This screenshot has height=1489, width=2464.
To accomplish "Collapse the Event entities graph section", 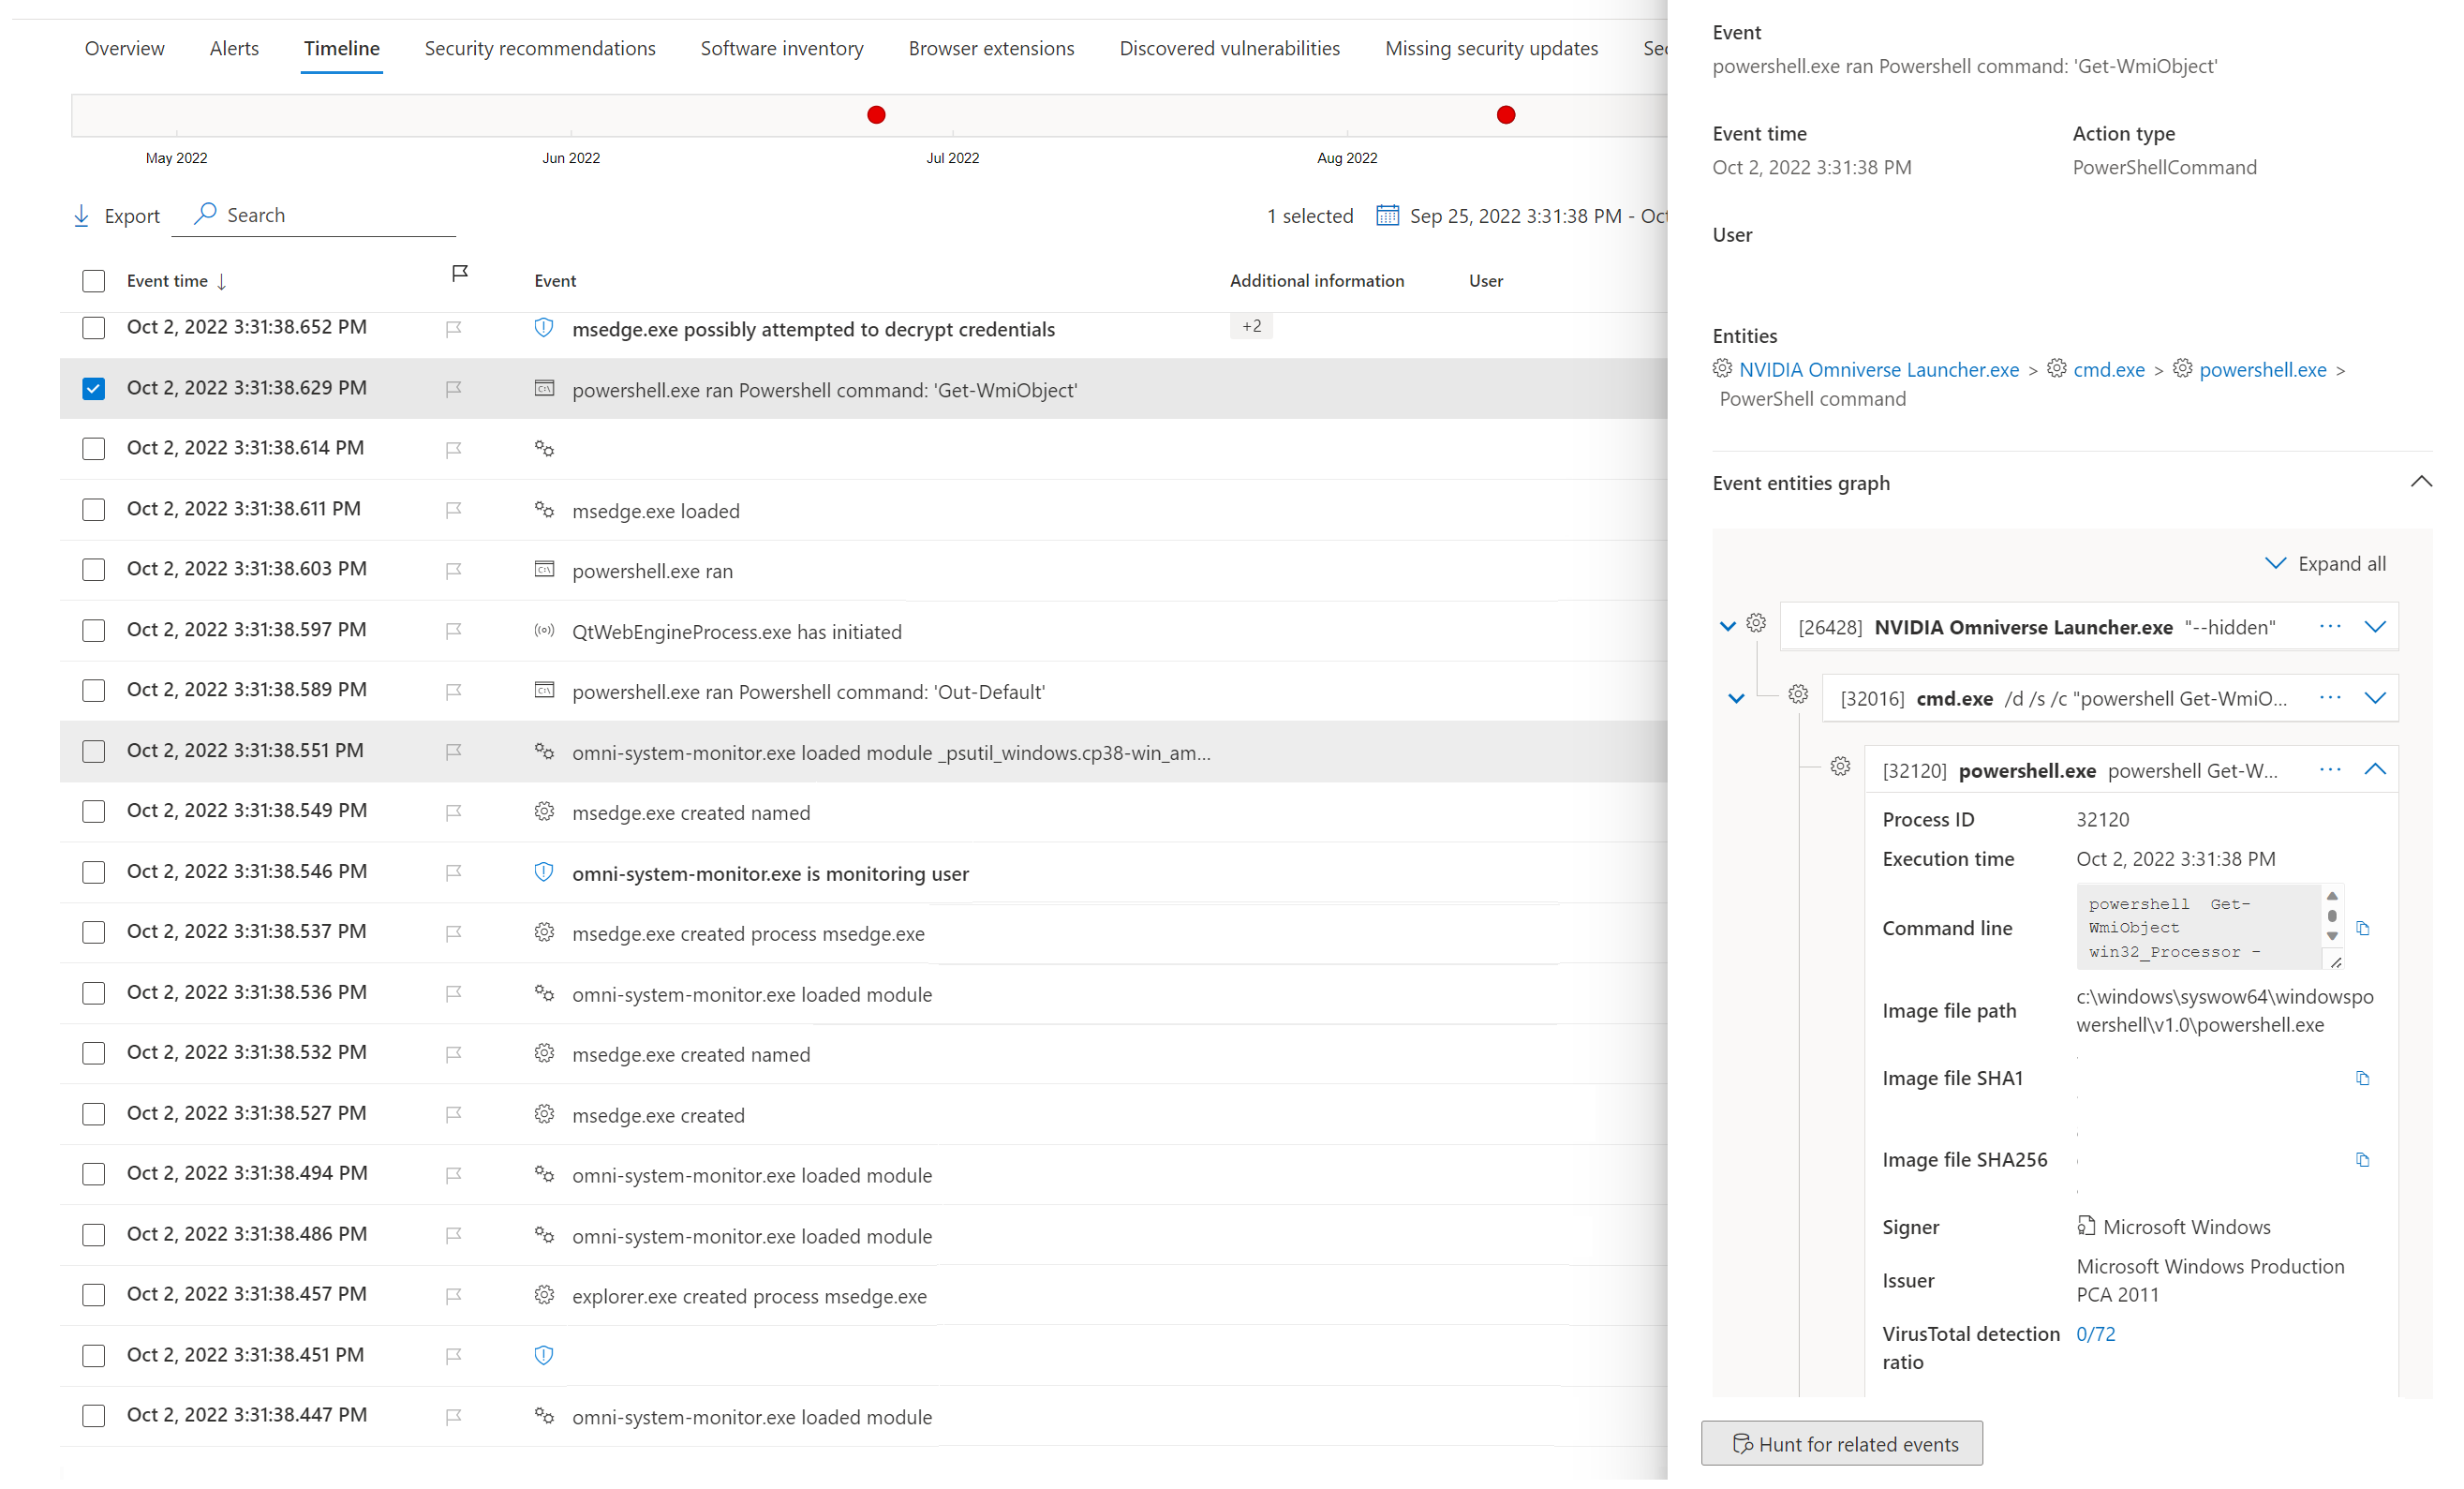I will click(2420, 483).
